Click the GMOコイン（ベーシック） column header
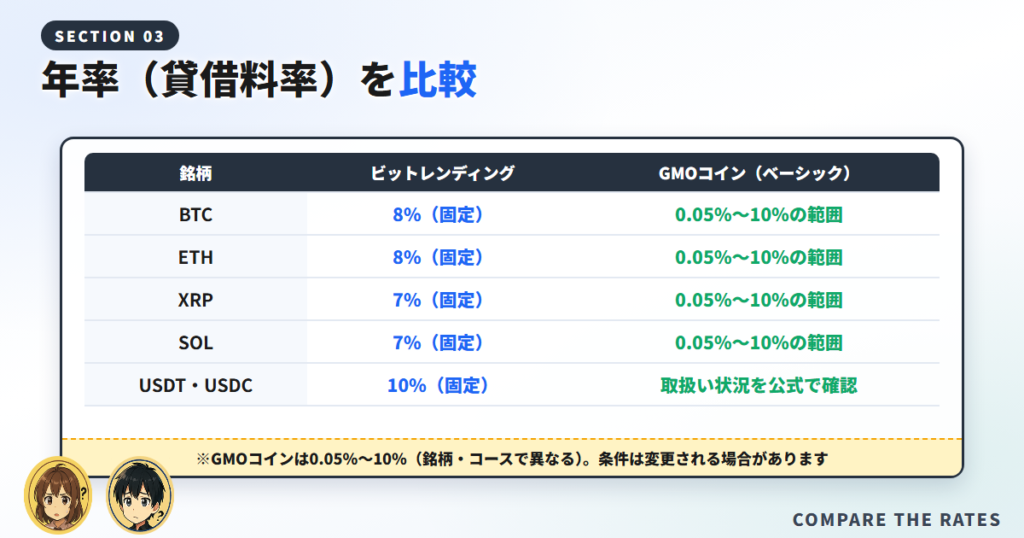 tap(758, 173)
